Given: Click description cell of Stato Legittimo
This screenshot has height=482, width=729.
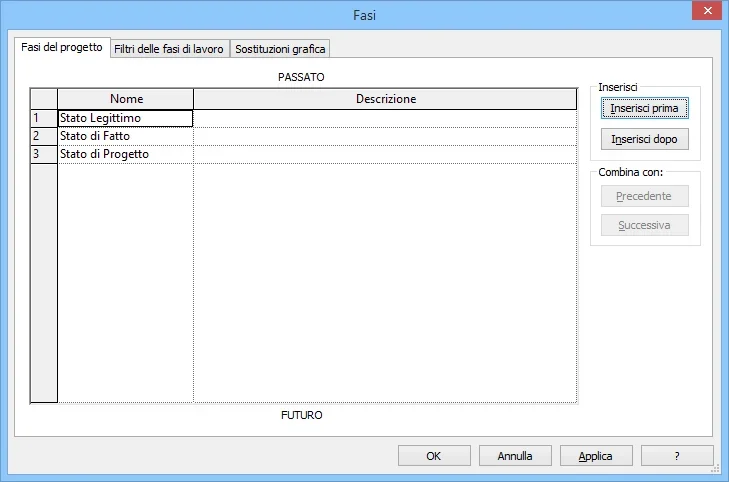Looking at the screenshot, I should [x=385, y=119].
